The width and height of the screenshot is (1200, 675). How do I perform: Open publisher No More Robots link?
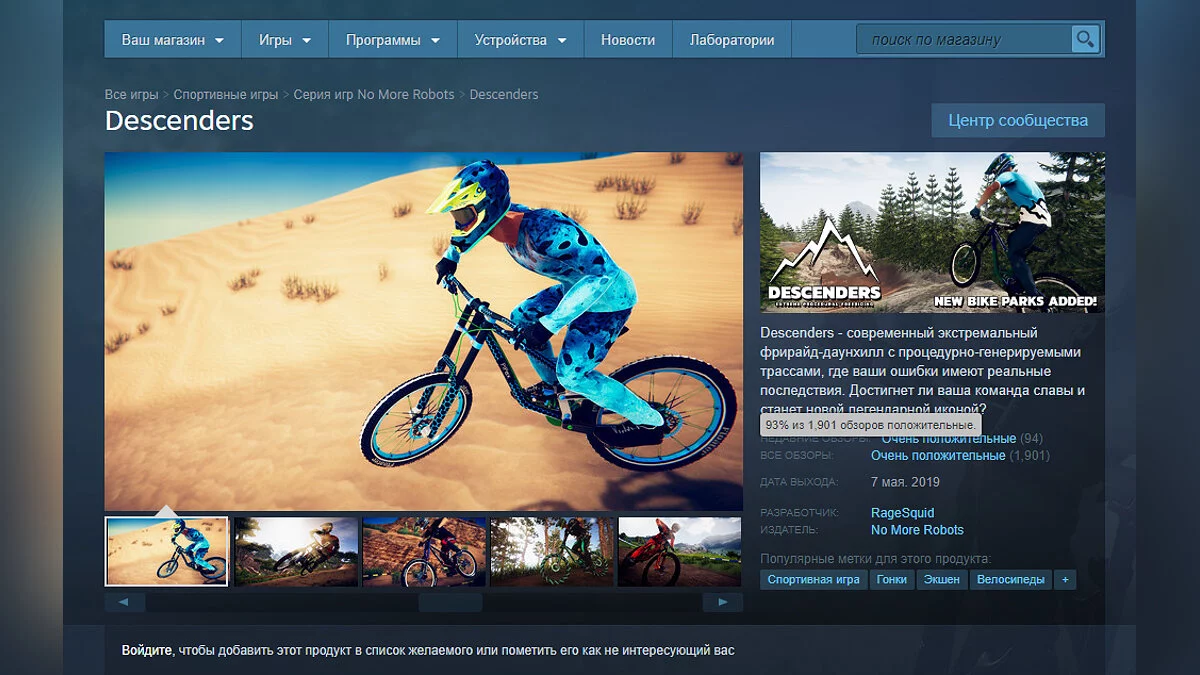point(917,530)
